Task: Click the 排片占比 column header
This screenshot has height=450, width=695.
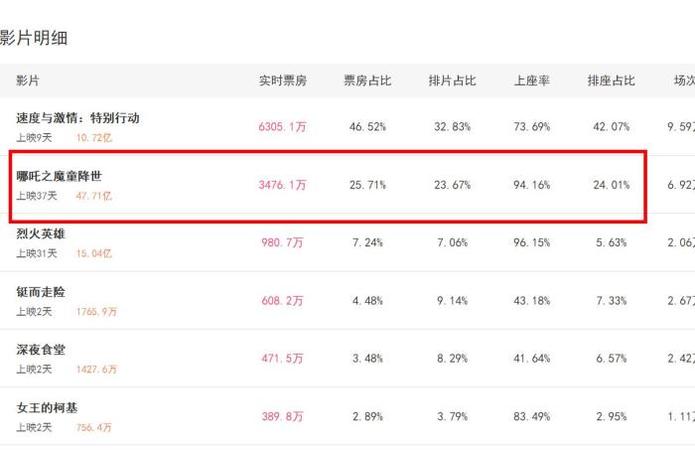Action: click(x=452, y=81)
